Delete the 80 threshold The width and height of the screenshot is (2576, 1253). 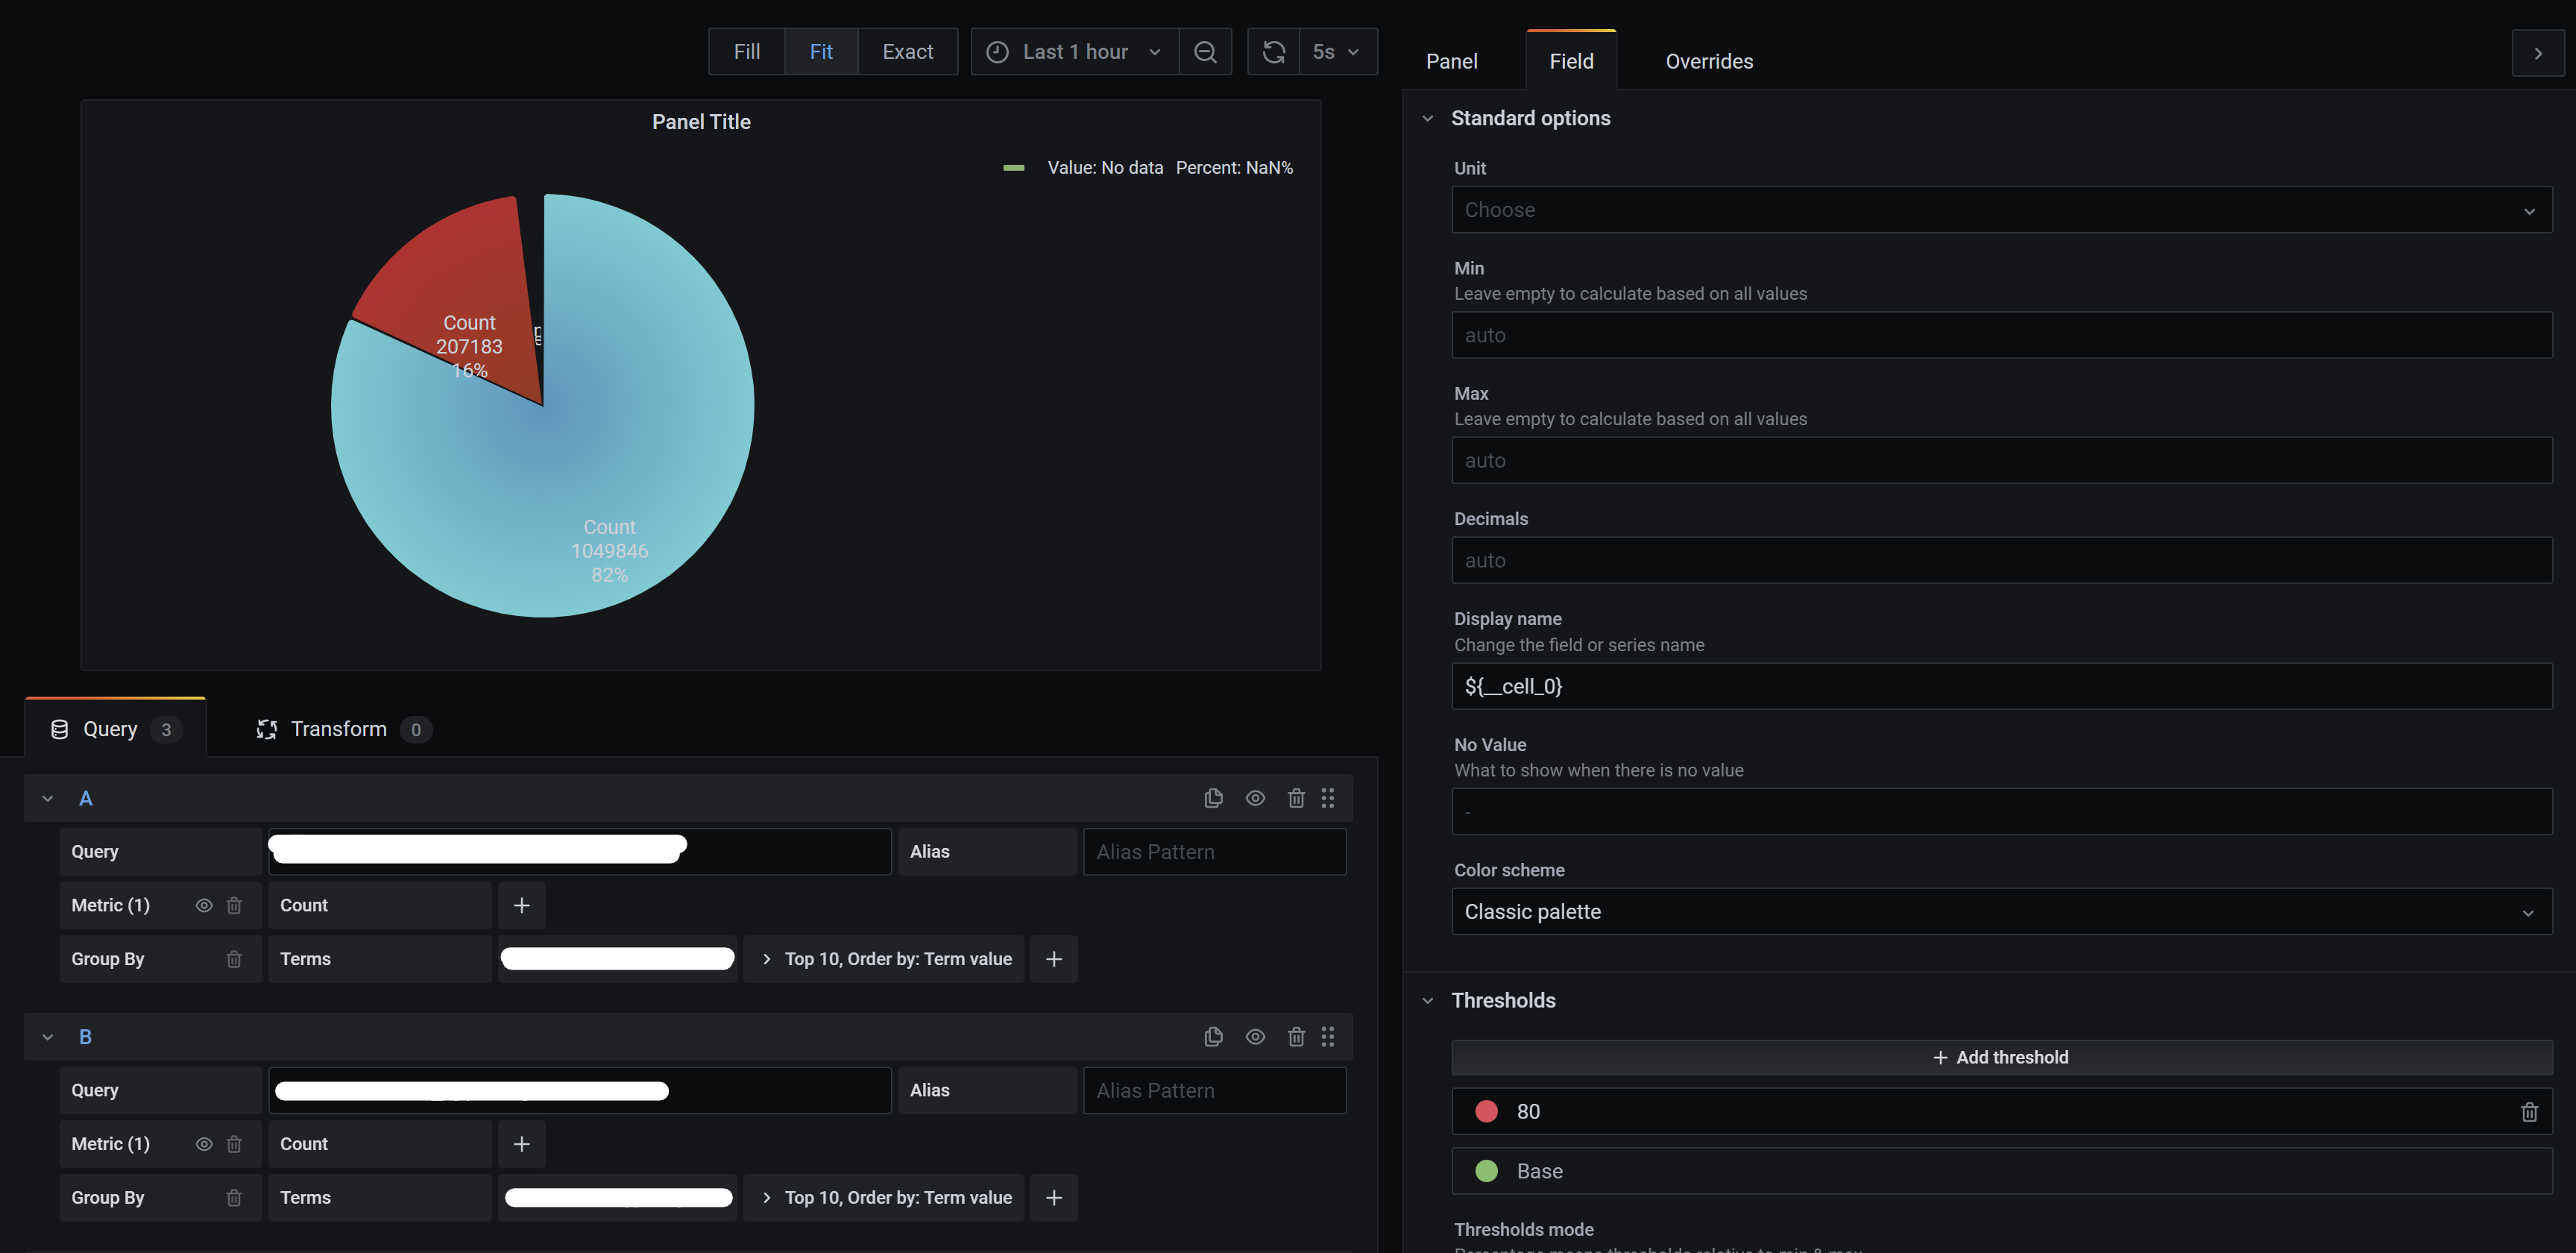coord(2530,1111)
